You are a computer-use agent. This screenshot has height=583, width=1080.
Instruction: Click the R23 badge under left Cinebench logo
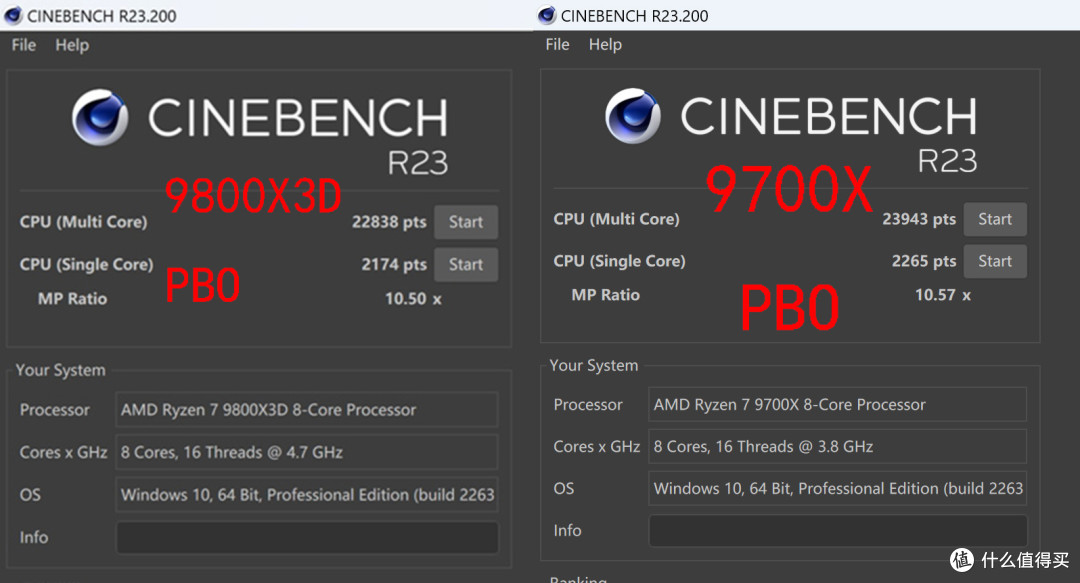(x=418, y=160)
